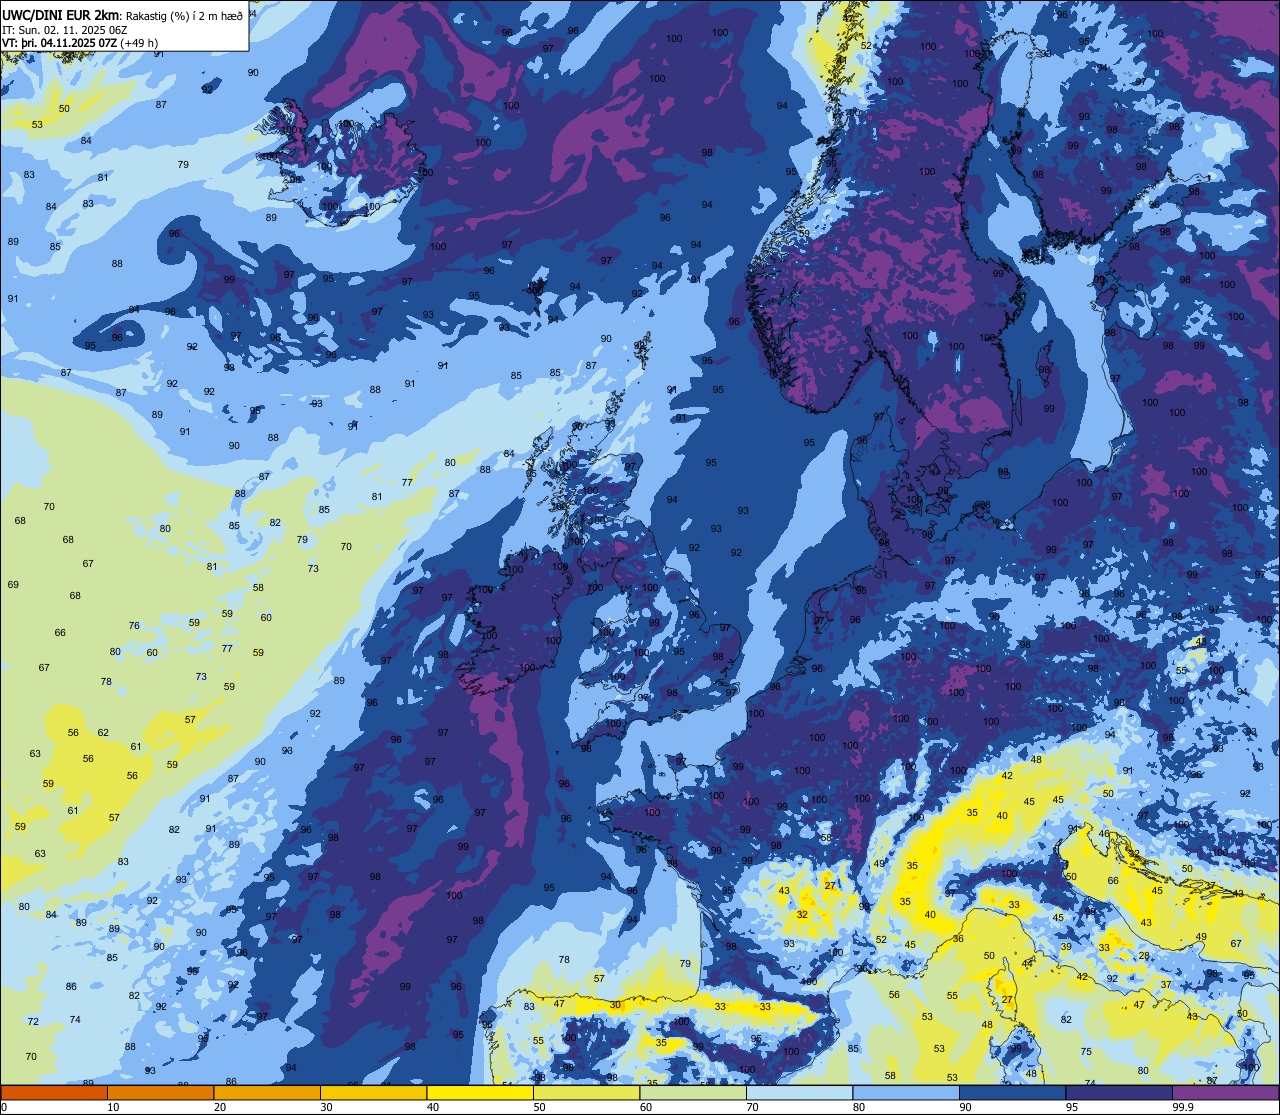Click the legend tick label 20
The height and width of the screenshot is (1115, 1280).
tap(220, 1107)
